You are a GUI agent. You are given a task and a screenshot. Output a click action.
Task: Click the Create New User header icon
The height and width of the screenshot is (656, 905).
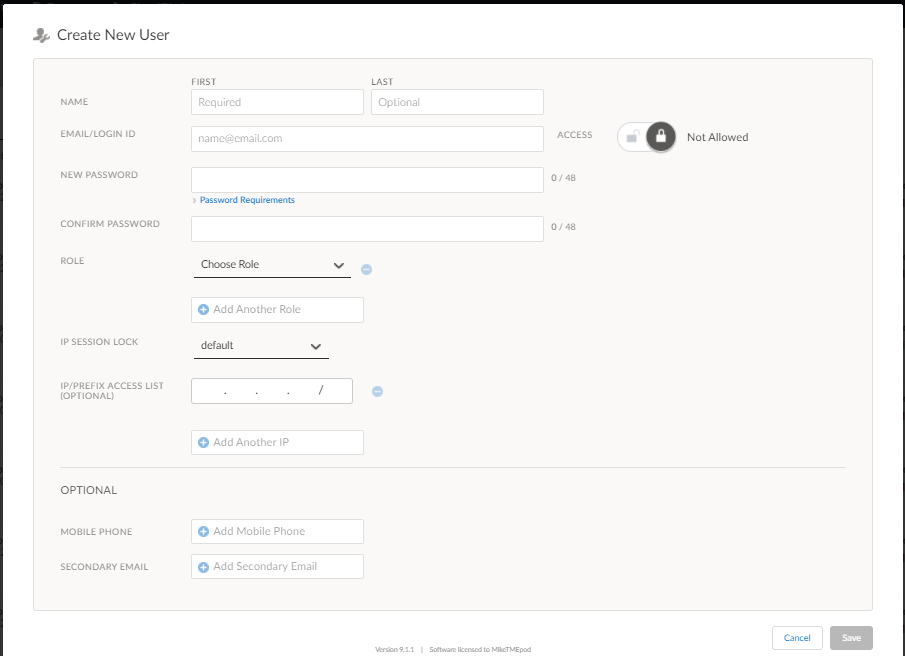(41, 35)
